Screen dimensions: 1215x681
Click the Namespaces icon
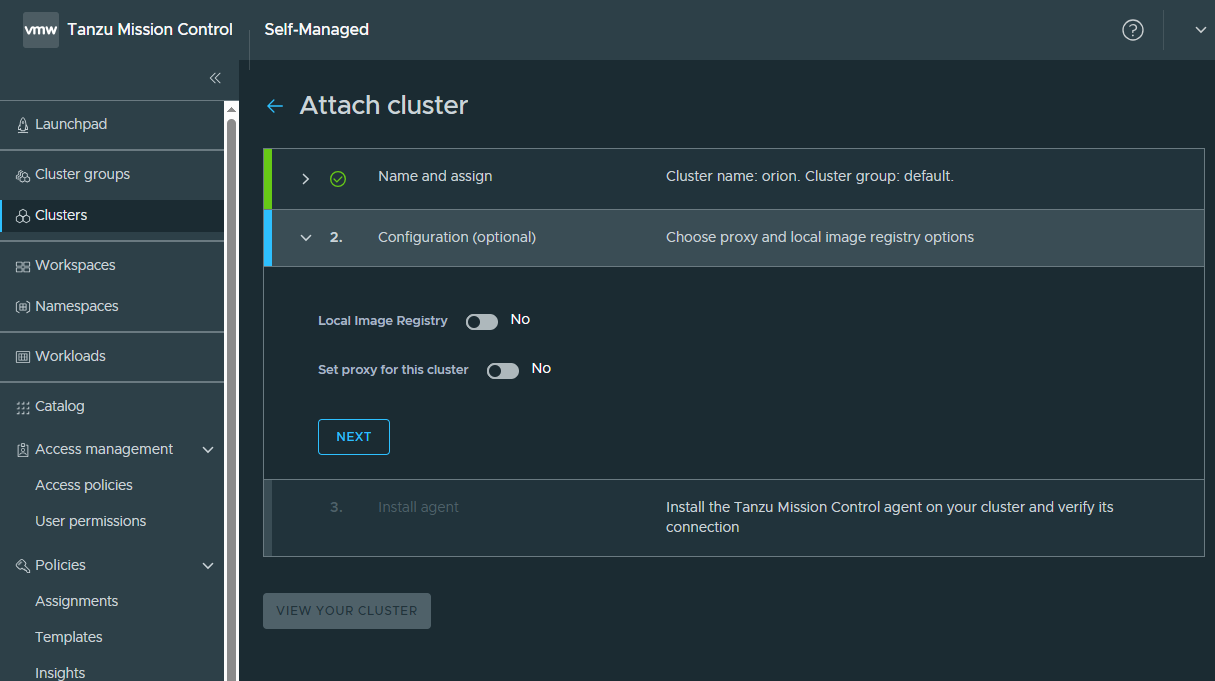(x=23, y=307)
